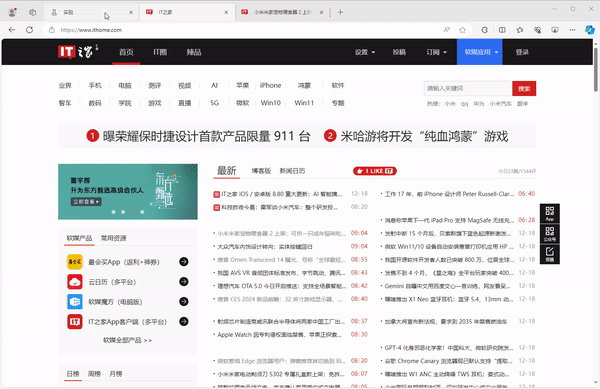
Task: Open the favorites list icon in toolbar
Action: [520, 30]
